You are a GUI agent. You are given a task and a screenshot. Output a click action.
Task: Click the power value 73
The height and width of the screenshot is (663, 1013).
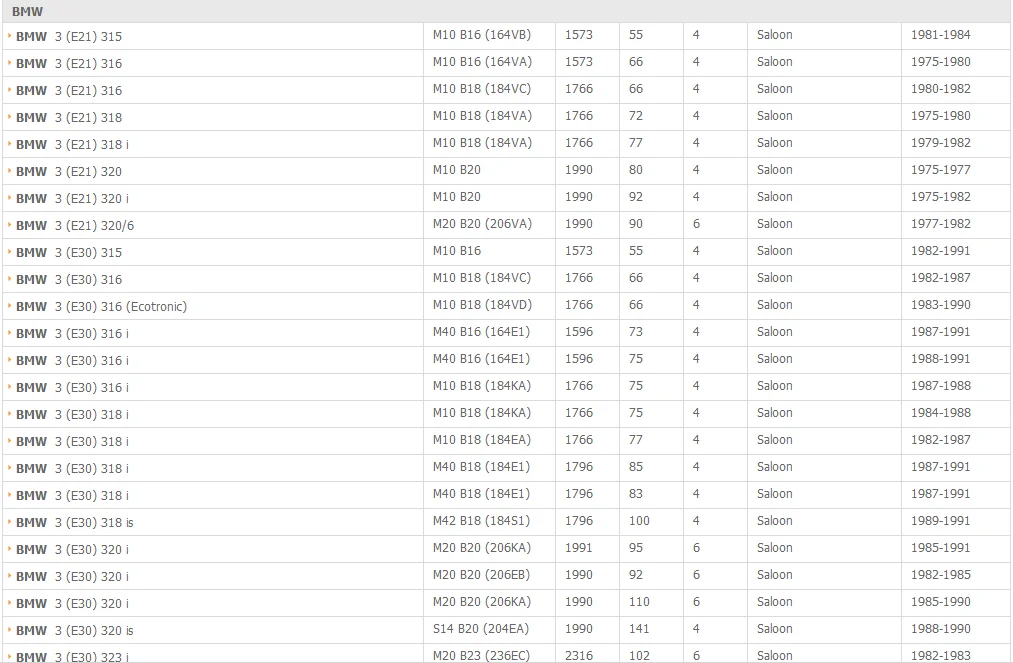tap(636, 332)
